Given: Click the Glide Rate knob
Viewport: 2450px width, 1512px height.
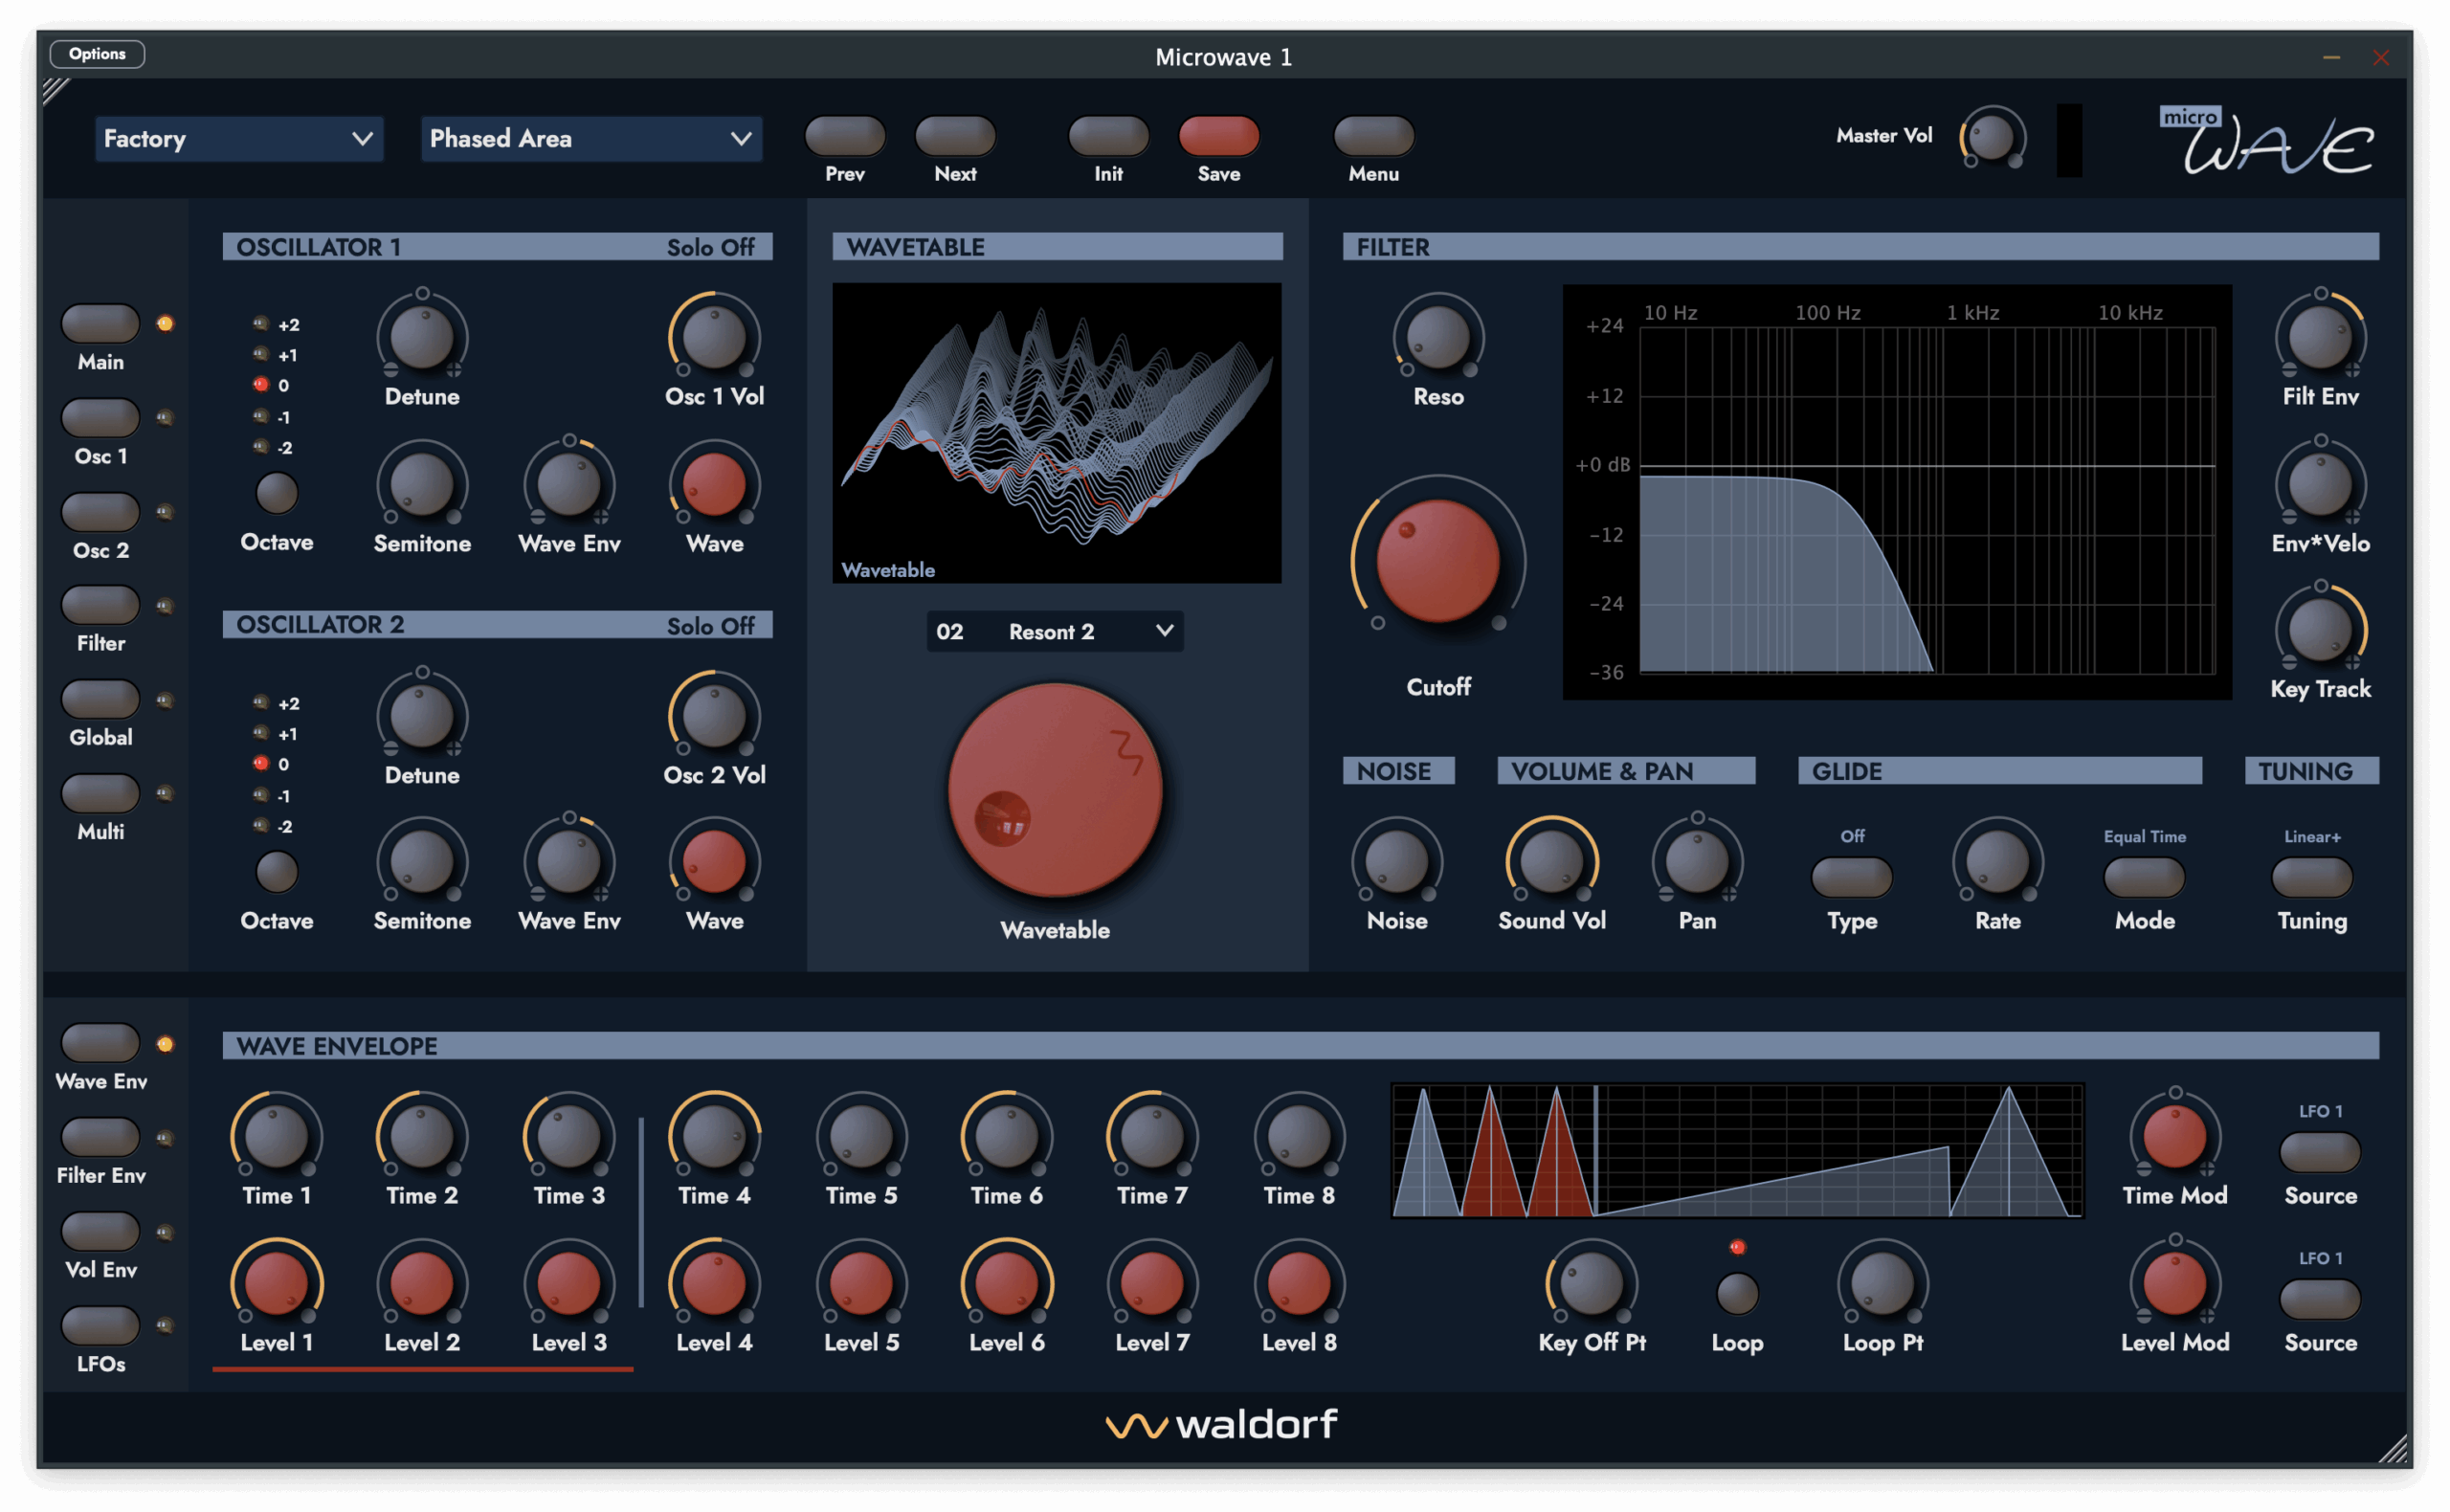Looking at the screenshot, I should click(1998, 862).
